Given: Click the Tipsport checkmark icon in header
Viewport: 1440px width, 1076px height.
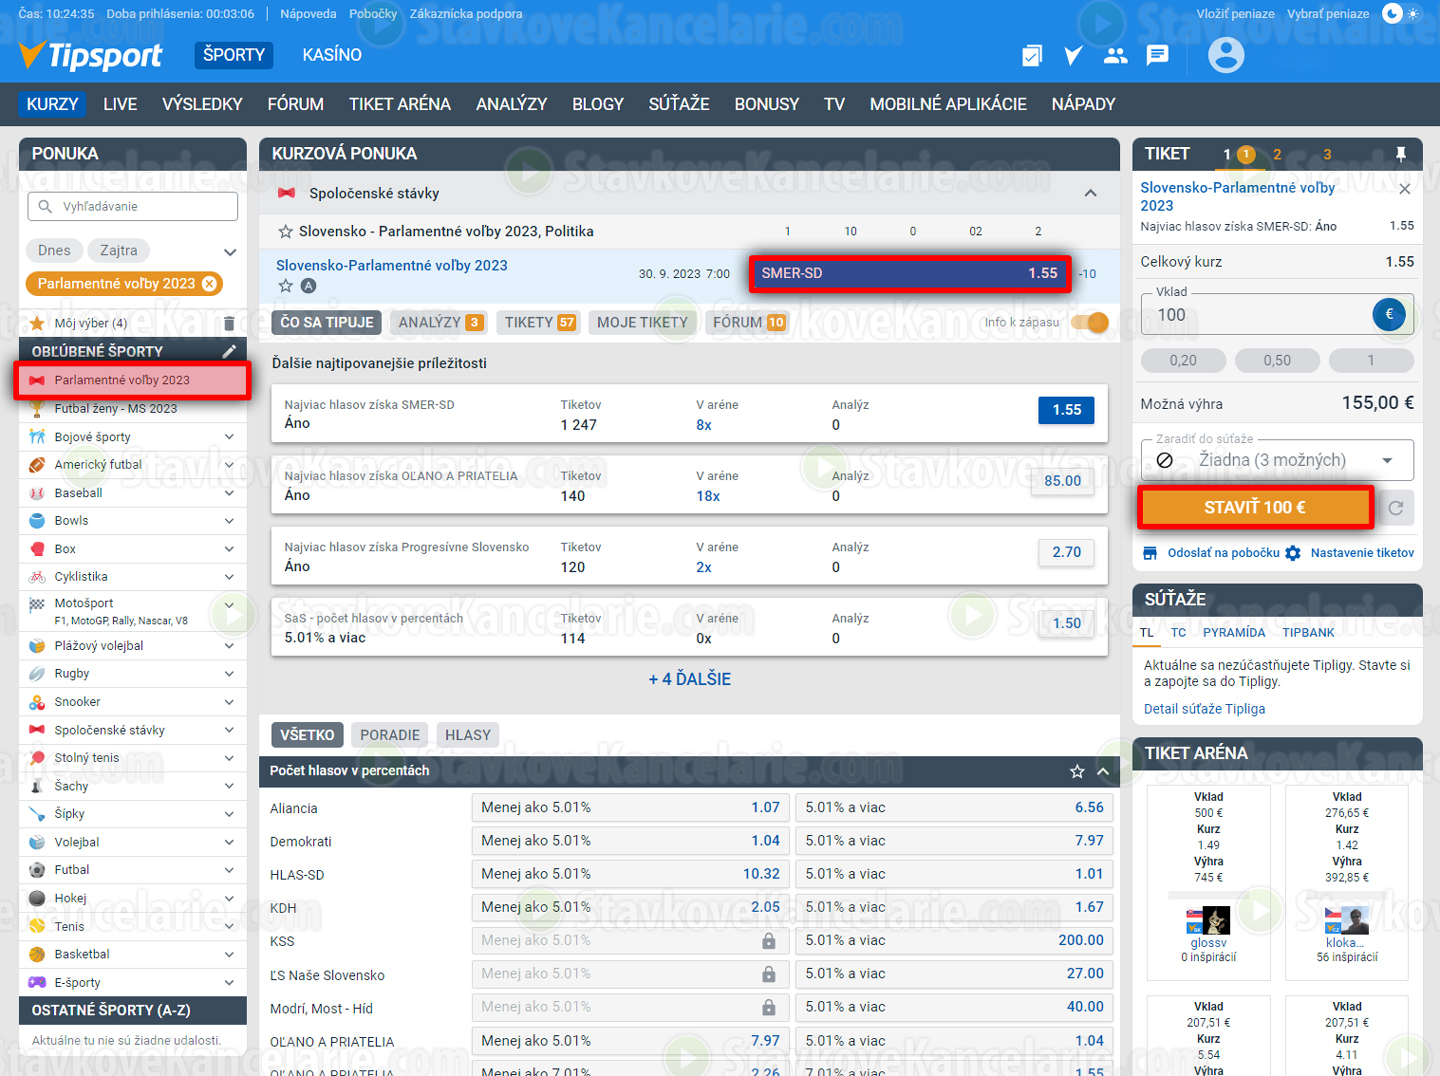Looking at the screenshot, I should (1073, 56).
